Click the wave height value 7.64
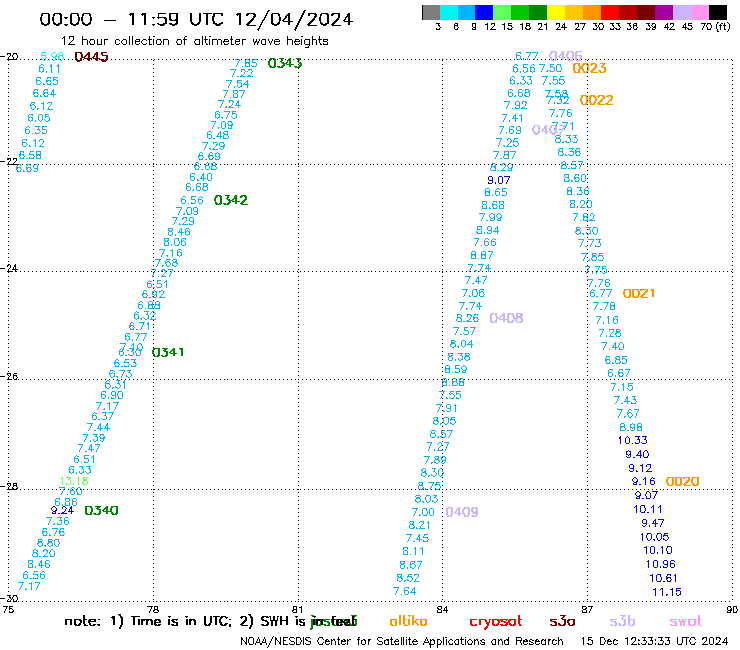The width and height of the screenshot is (740, 650). coord(404,591)
